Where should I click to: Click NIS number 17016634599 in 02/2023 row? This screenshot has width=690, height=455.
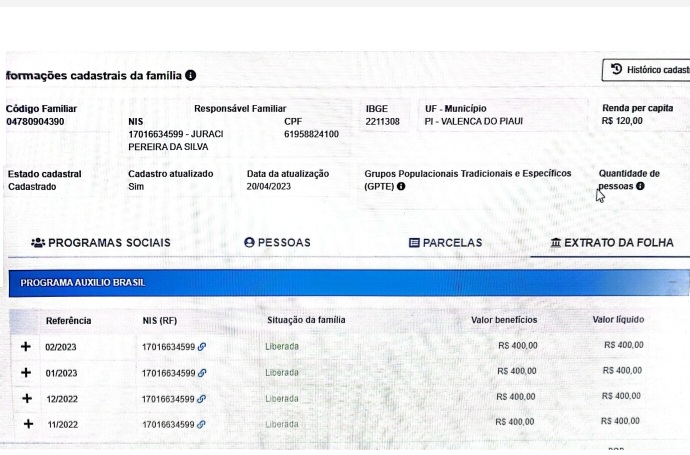168,347
